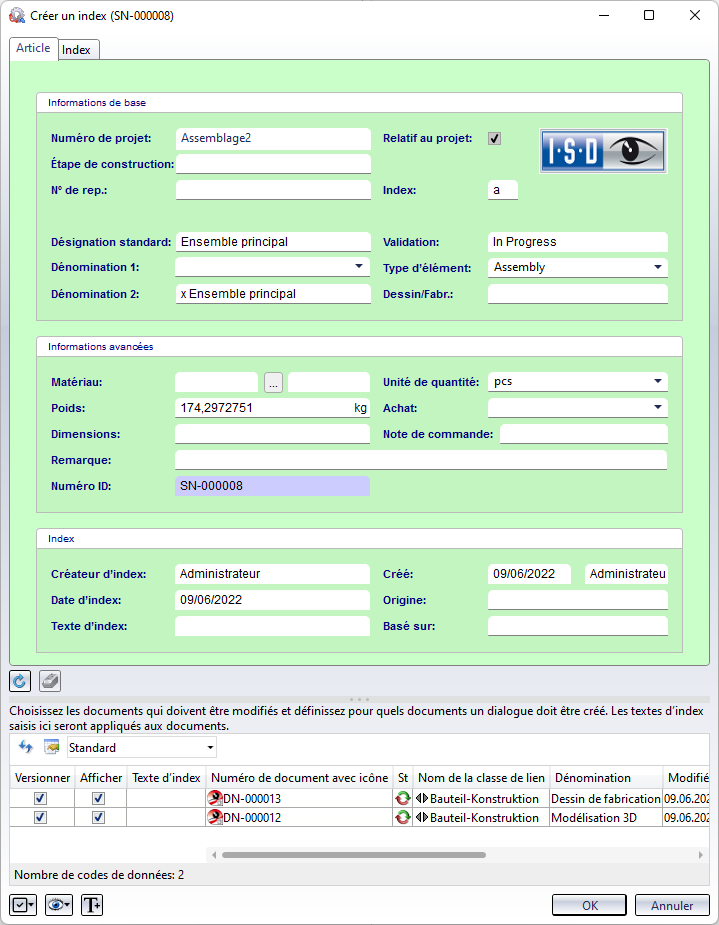Click the Désignation standard field
The width and height of the screenshot is (719, 925).
(273, 242)
